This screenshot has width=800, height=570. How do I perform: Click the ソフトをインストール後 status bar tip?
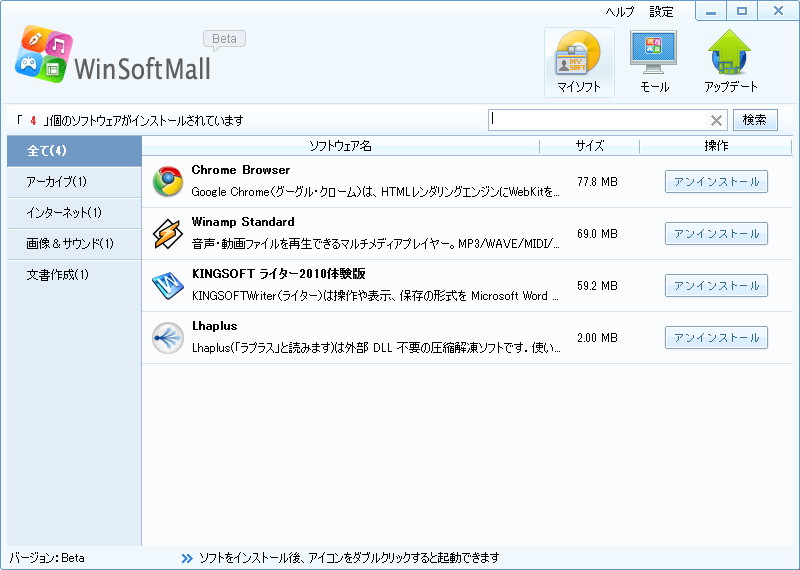tap(349, 558)
